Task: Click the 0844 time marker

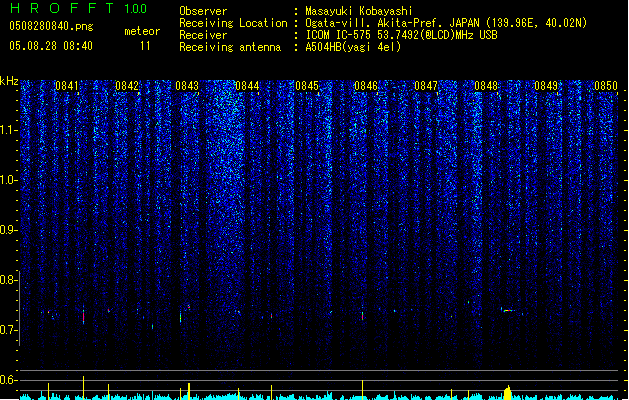Action: [247, 86]
